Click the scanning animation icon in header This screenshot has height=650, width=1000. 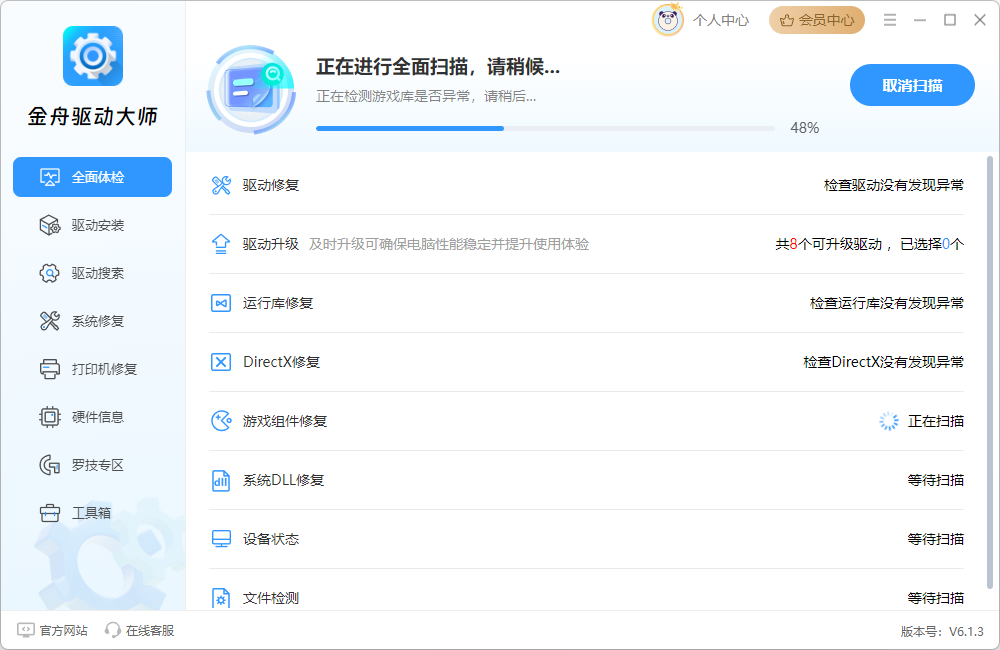(x=251, y=89)
